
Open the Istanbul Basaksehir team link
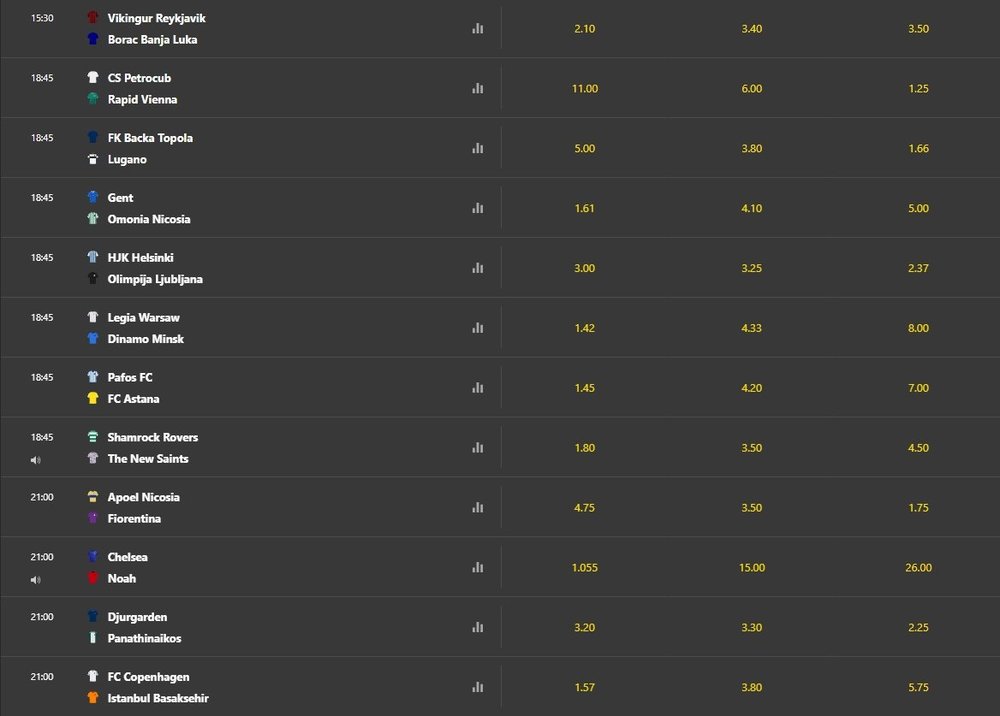point(158,698)
